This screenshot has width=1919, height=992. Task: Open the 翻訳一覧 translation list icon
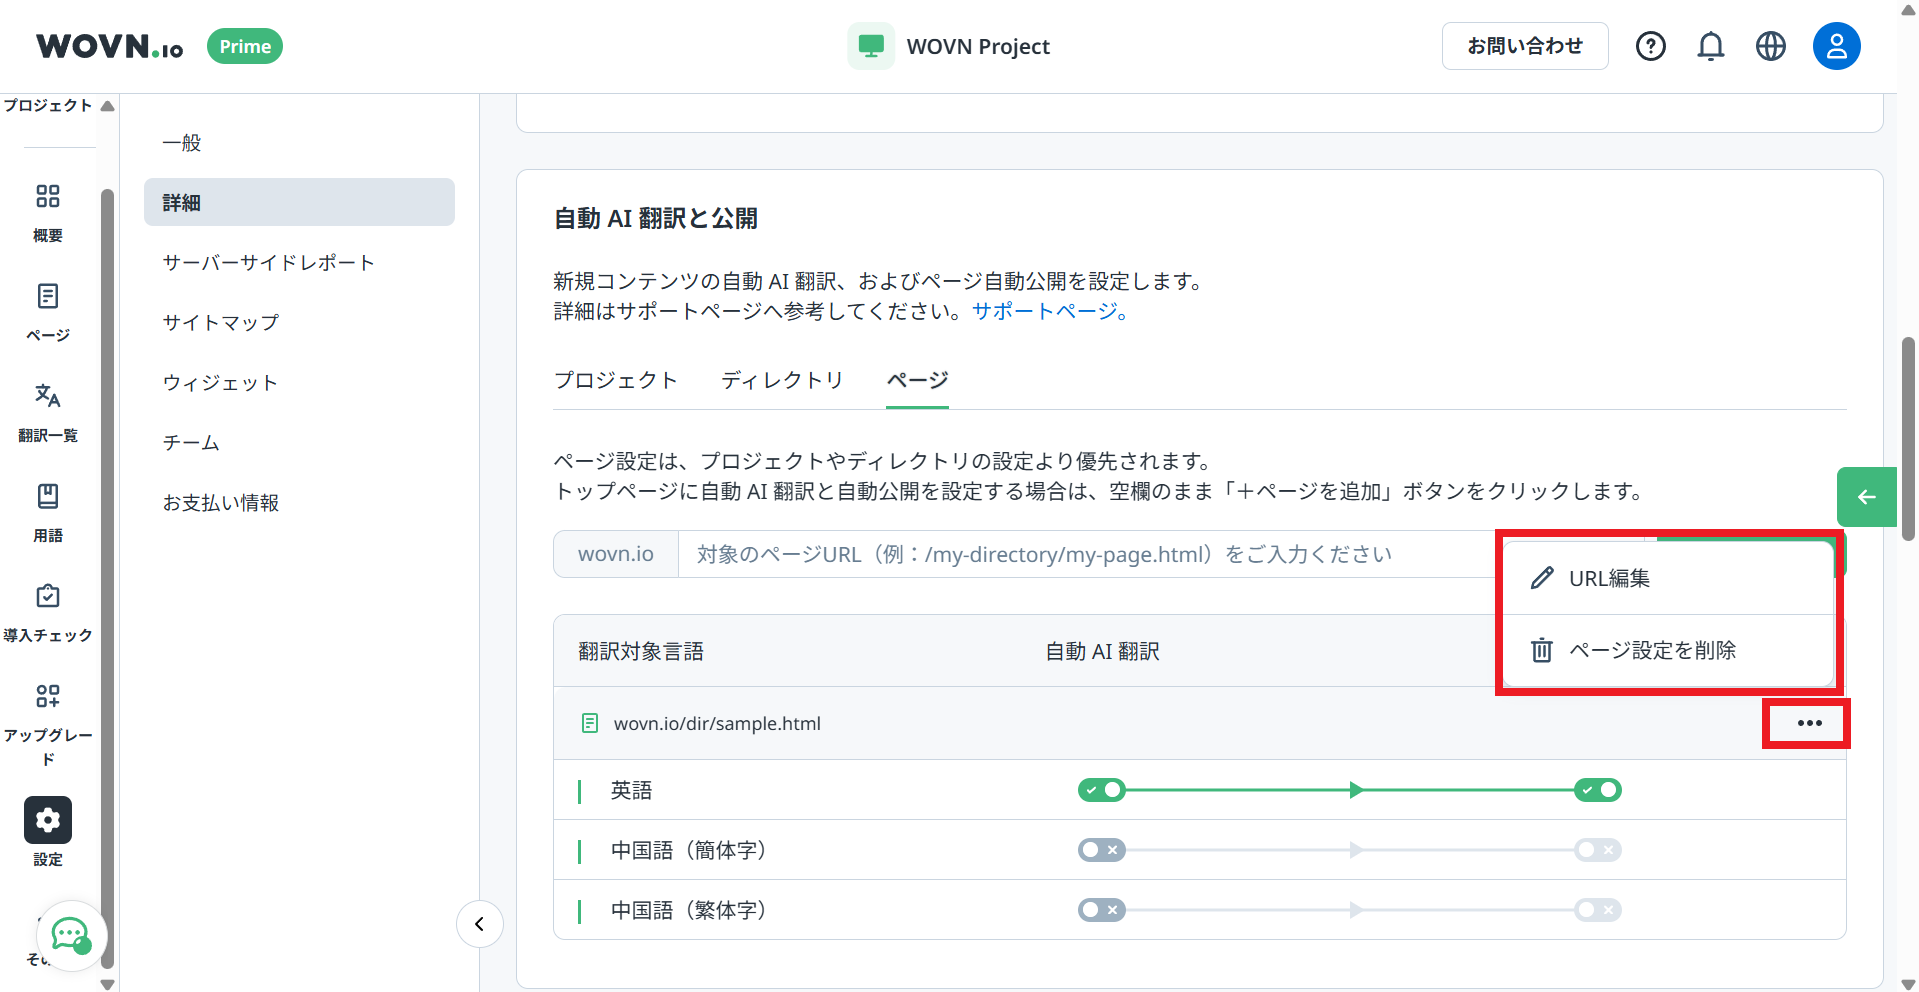(47, 396)
